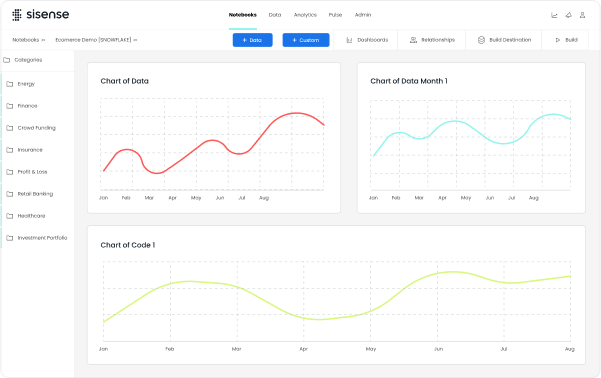Image resolution: width=601 pixels, height=378 pixels.
Task: Click the blue + Custom button
Action: pos(306,40)
